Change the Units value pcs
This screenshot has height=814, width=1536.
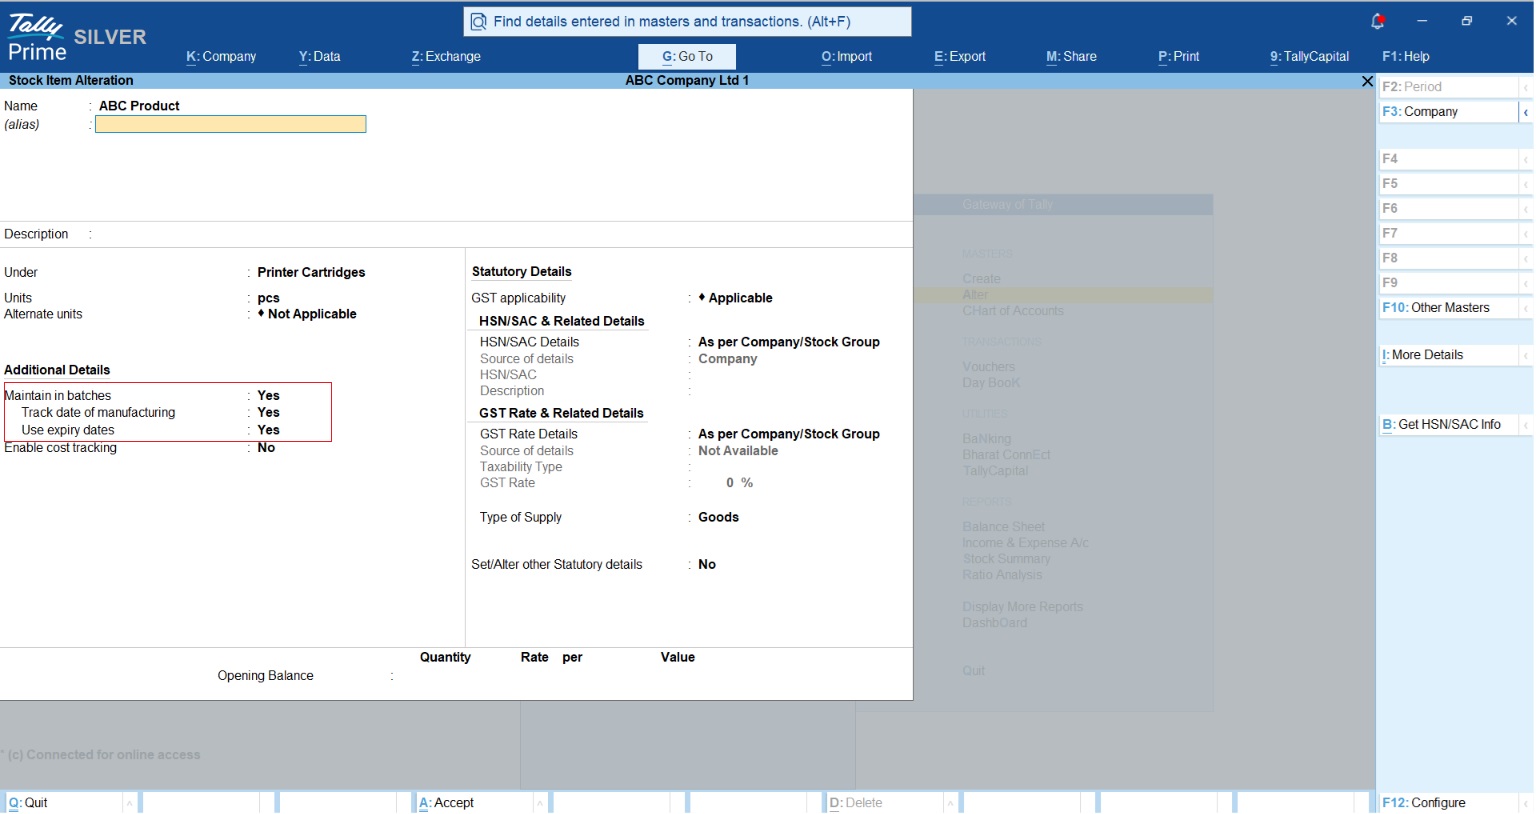(268, 298)
